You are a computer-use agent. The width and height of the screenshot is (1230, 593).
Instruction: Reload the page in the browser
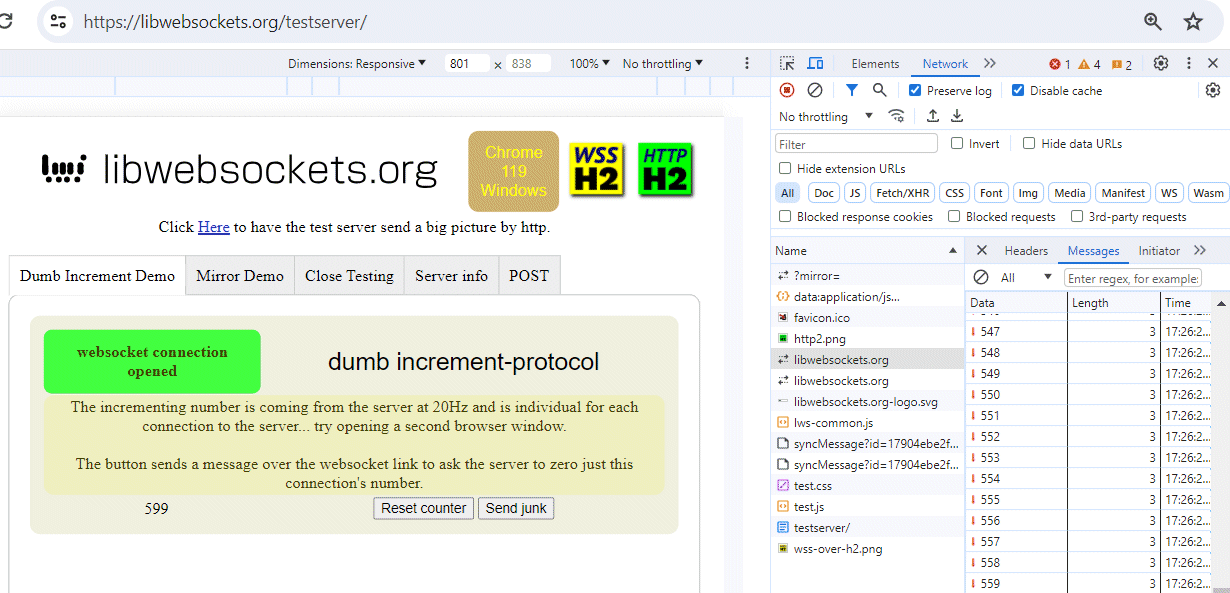tap(6, 21)
